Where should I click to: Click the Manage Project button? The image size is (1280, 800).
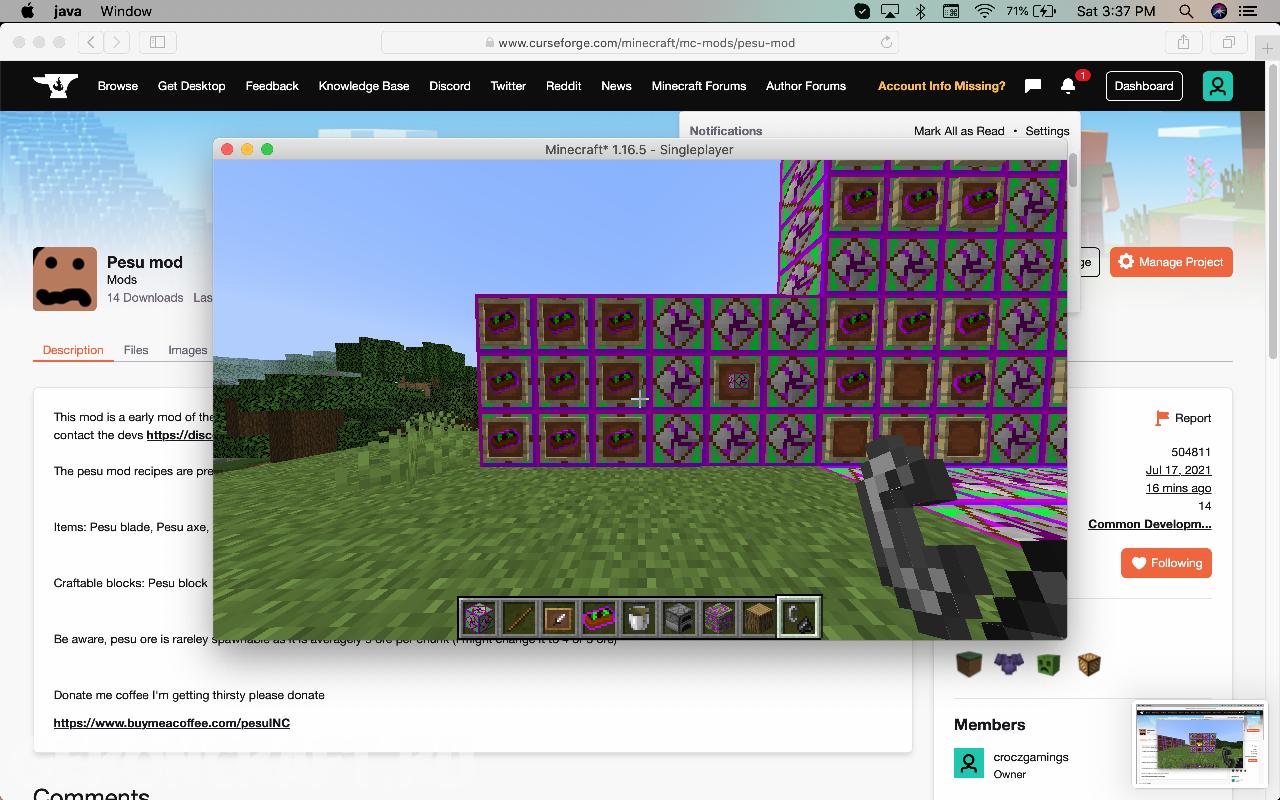[x=1171, y=262]
